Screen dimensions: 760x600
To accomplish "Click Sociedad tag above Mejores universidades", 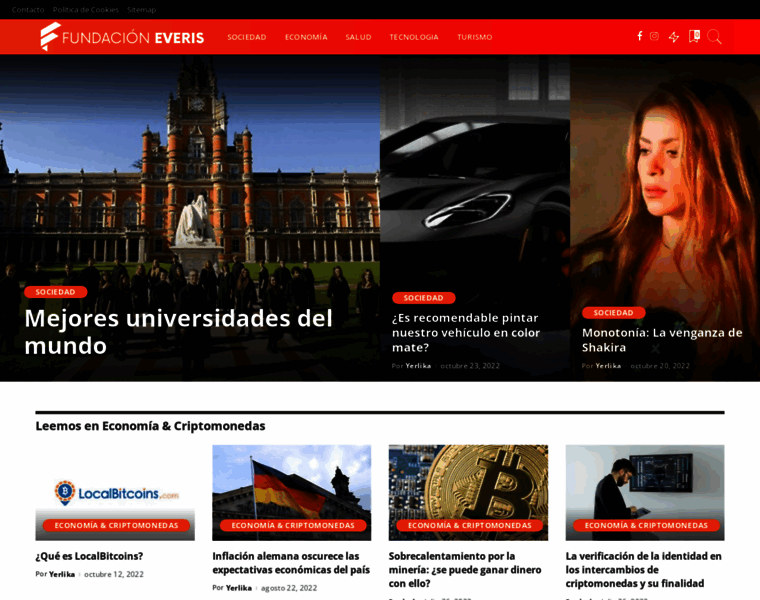I will tap(55, 292).
